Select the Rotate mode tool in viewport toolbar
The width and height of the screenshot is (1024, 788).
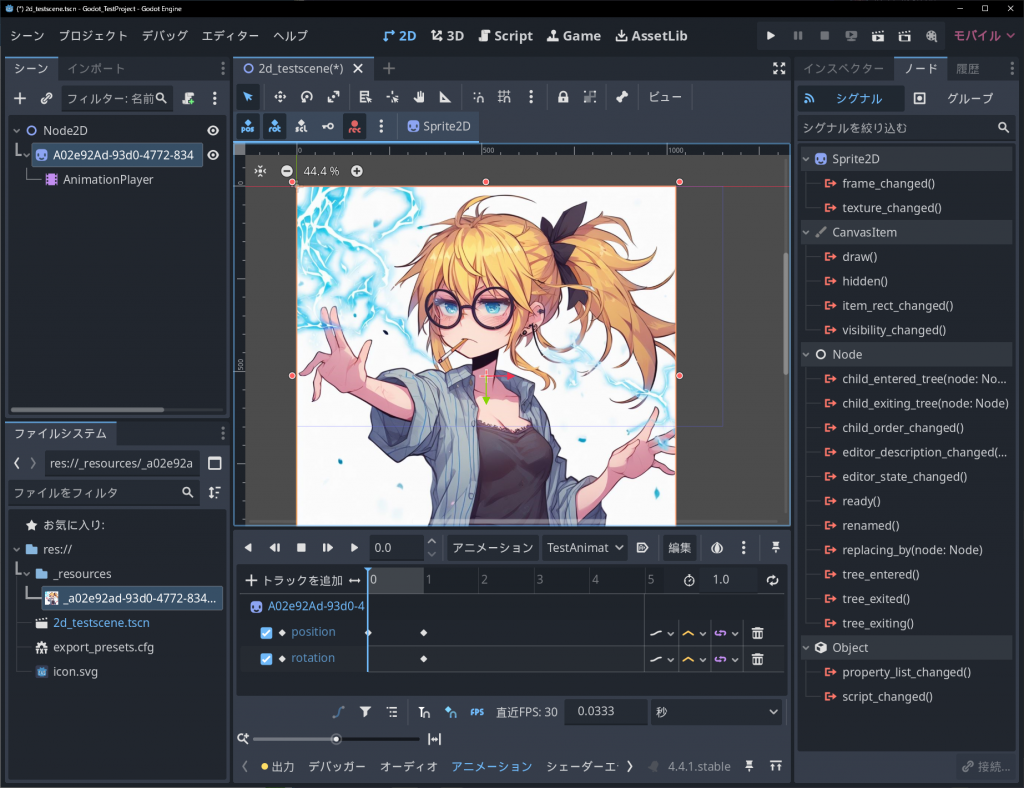tap(307, 97)
